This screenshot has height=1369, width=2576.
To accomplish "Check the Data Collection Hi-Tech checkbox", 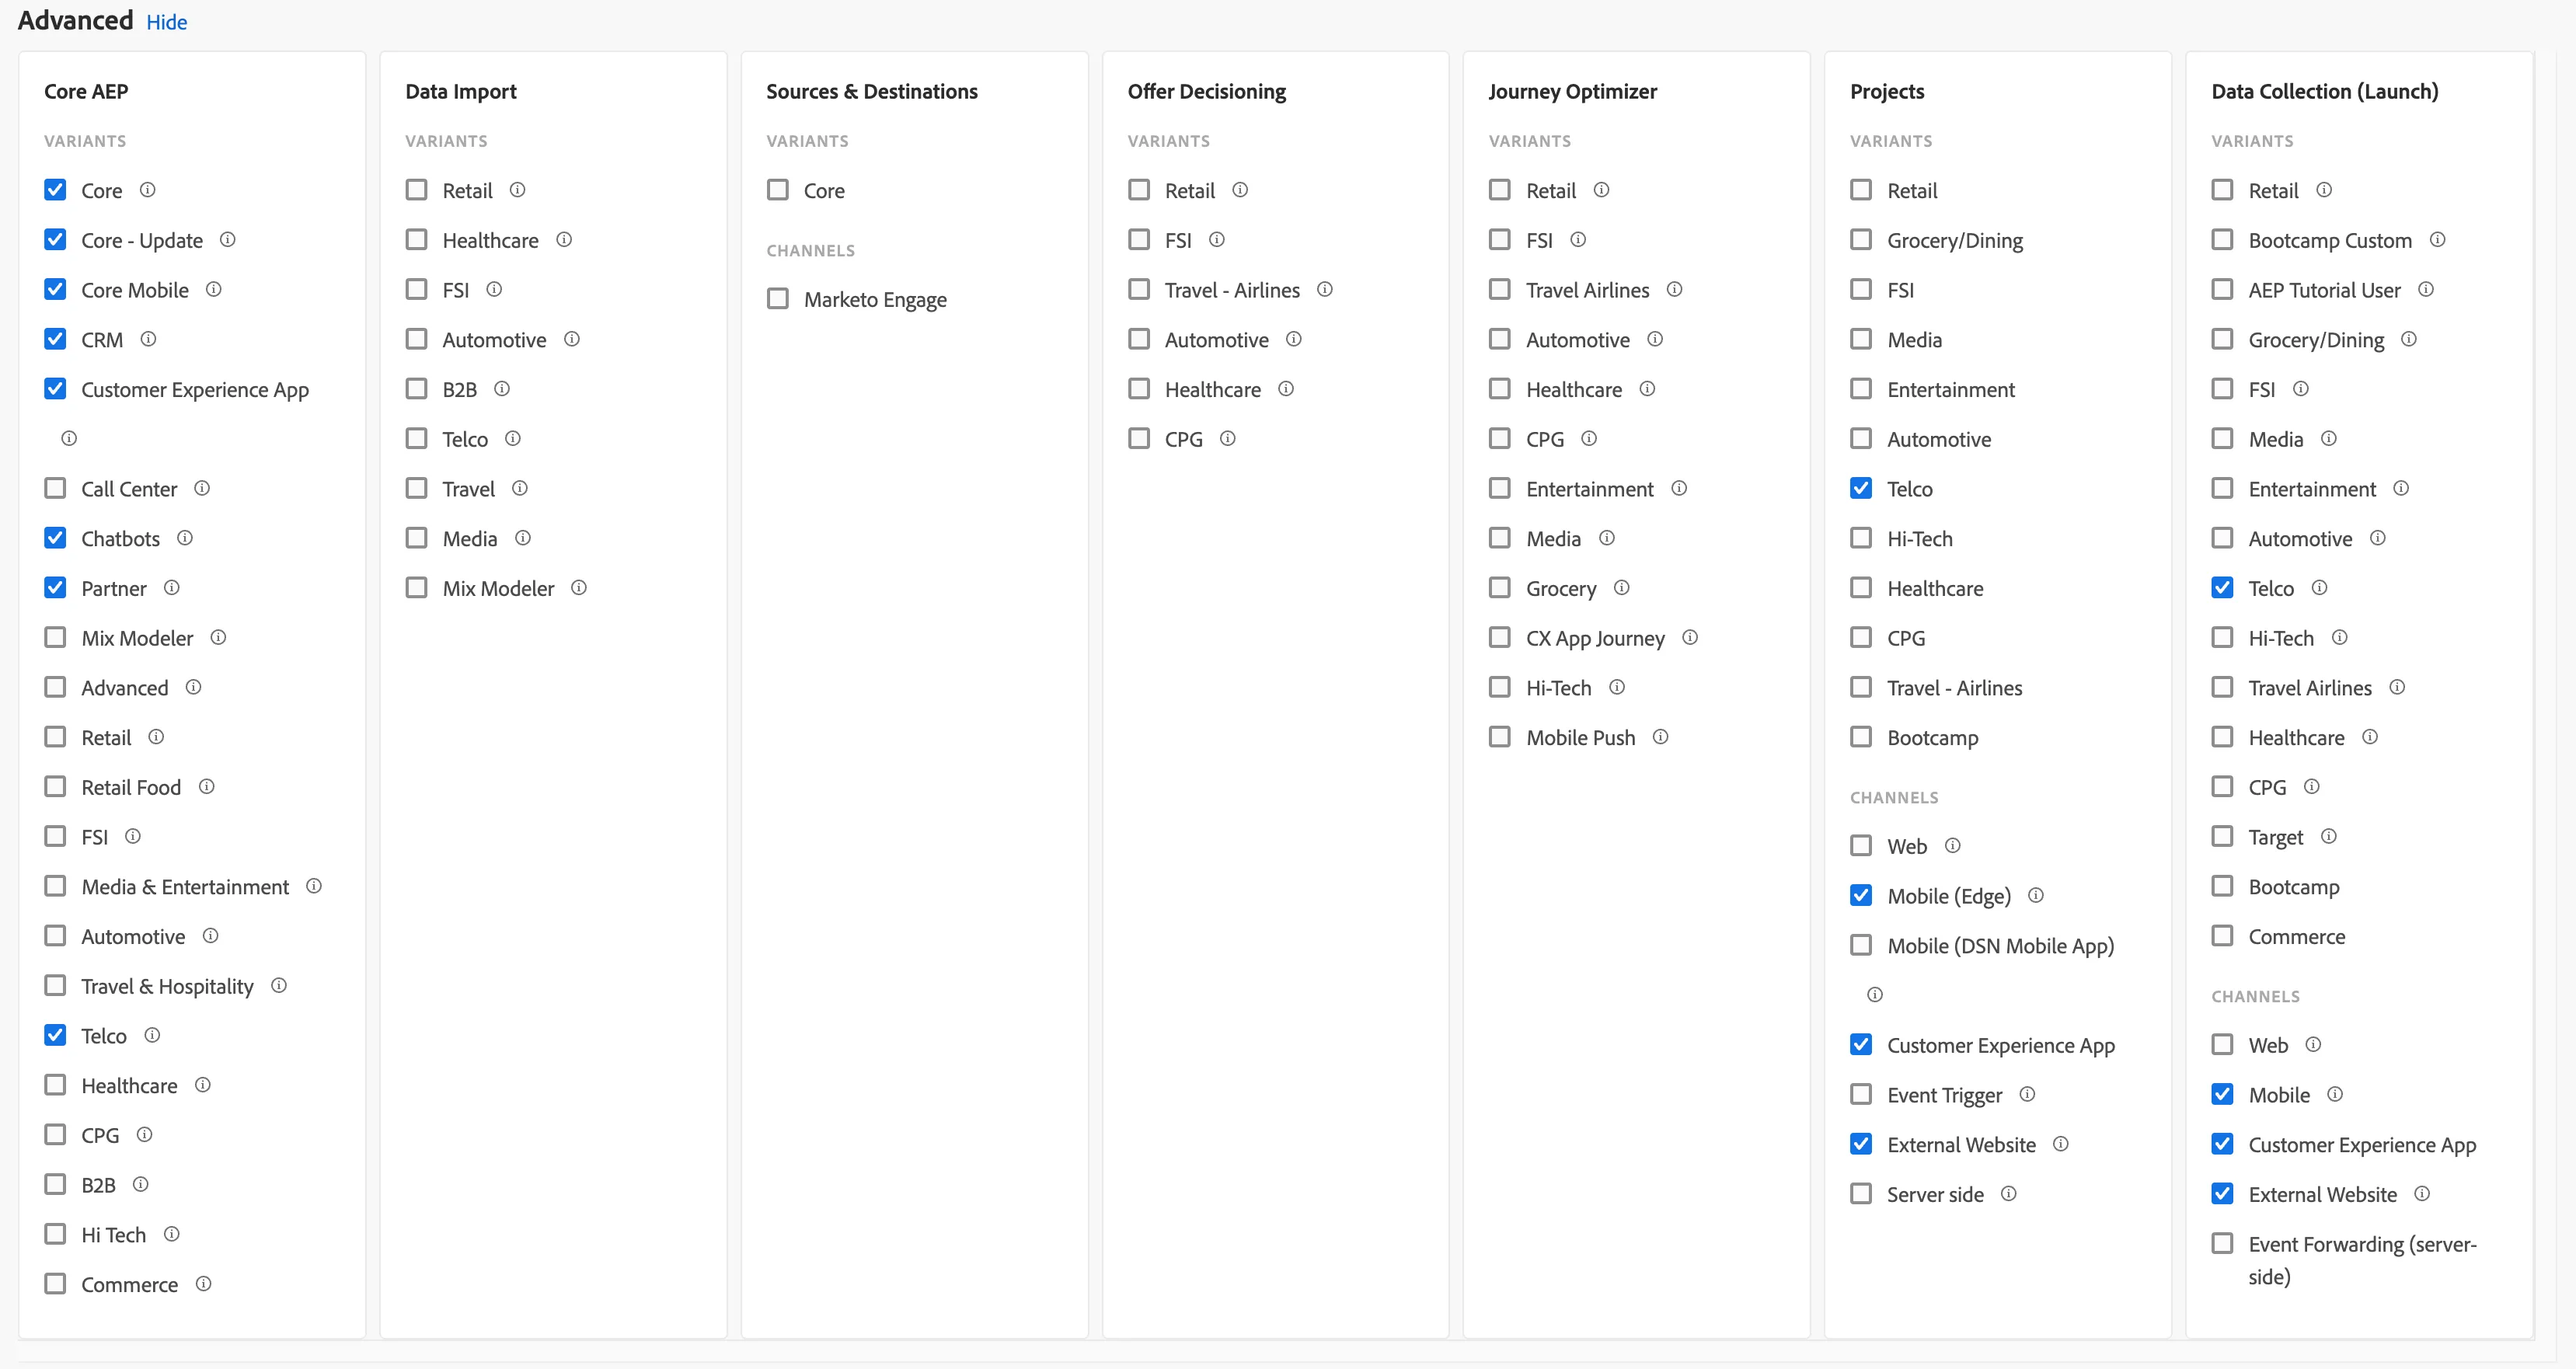I will tap(2222, 637).
